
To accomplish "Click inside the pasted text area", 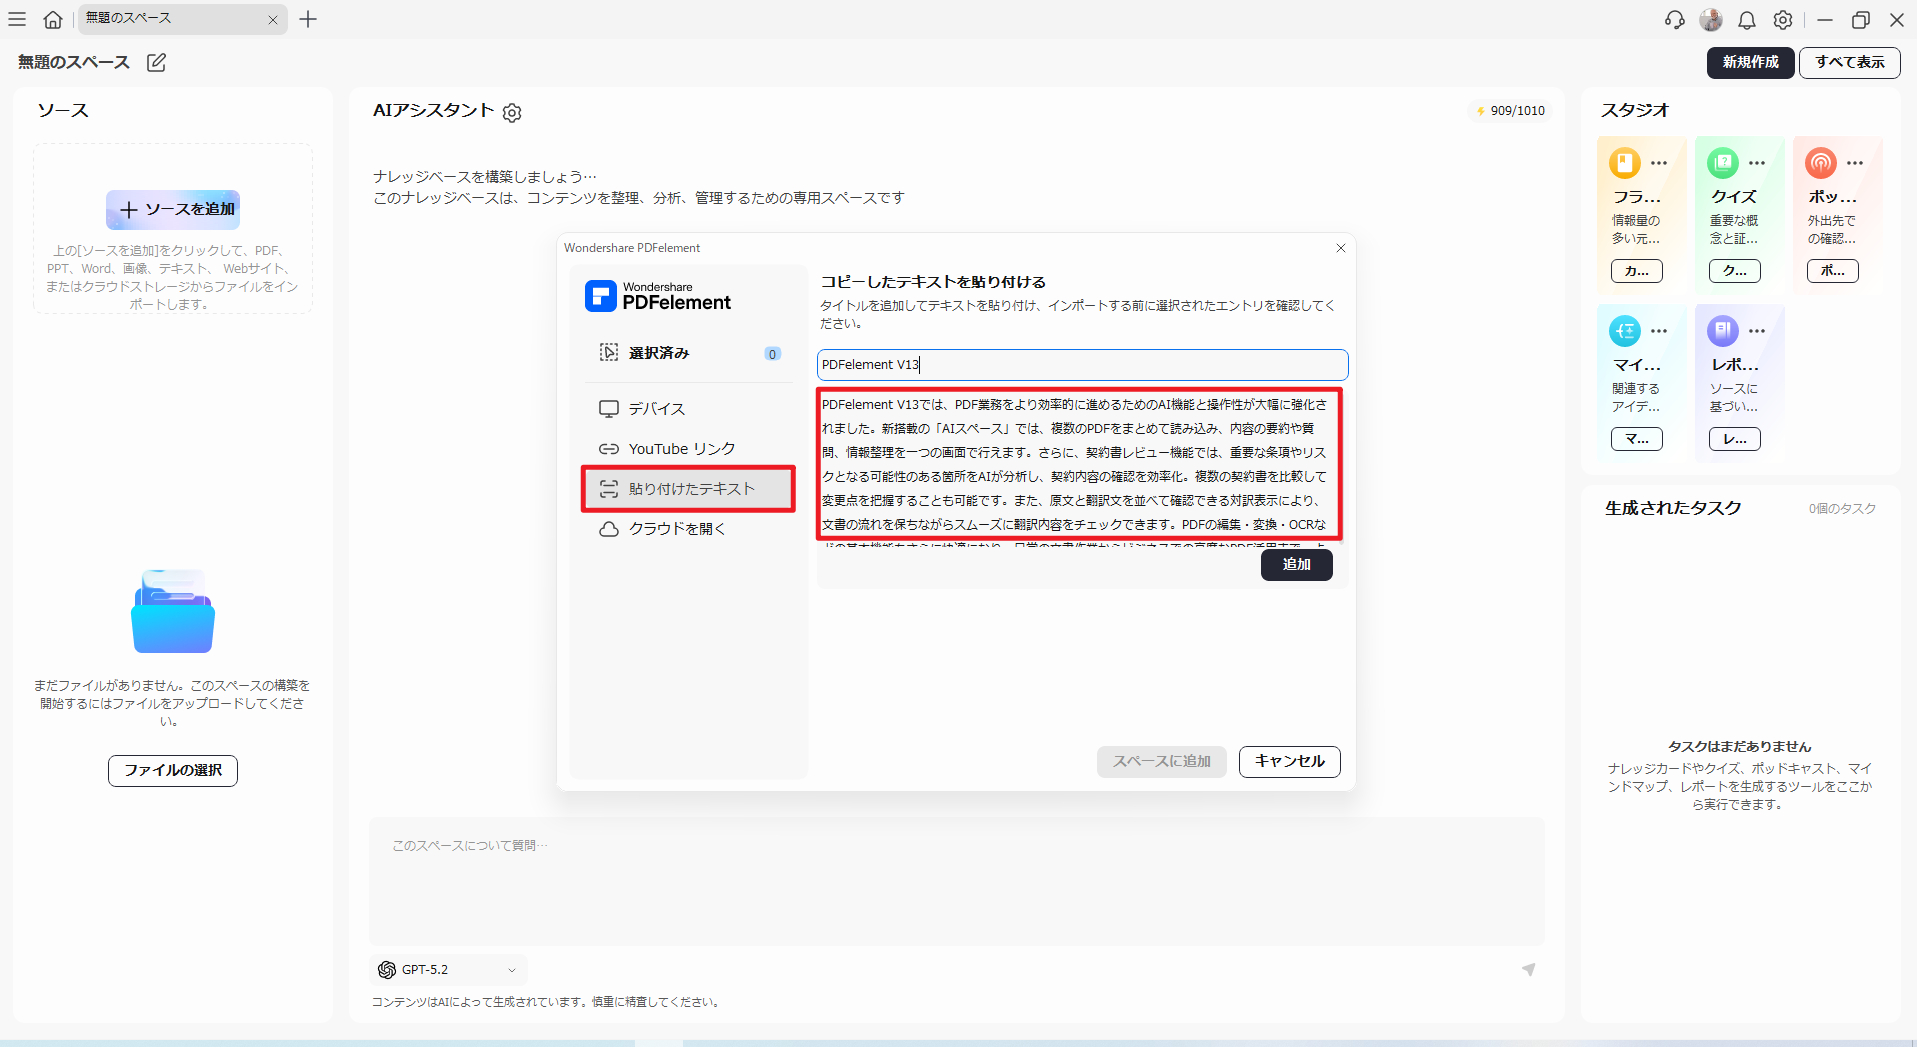I will pyautogui.click(x=1078, y=465).
